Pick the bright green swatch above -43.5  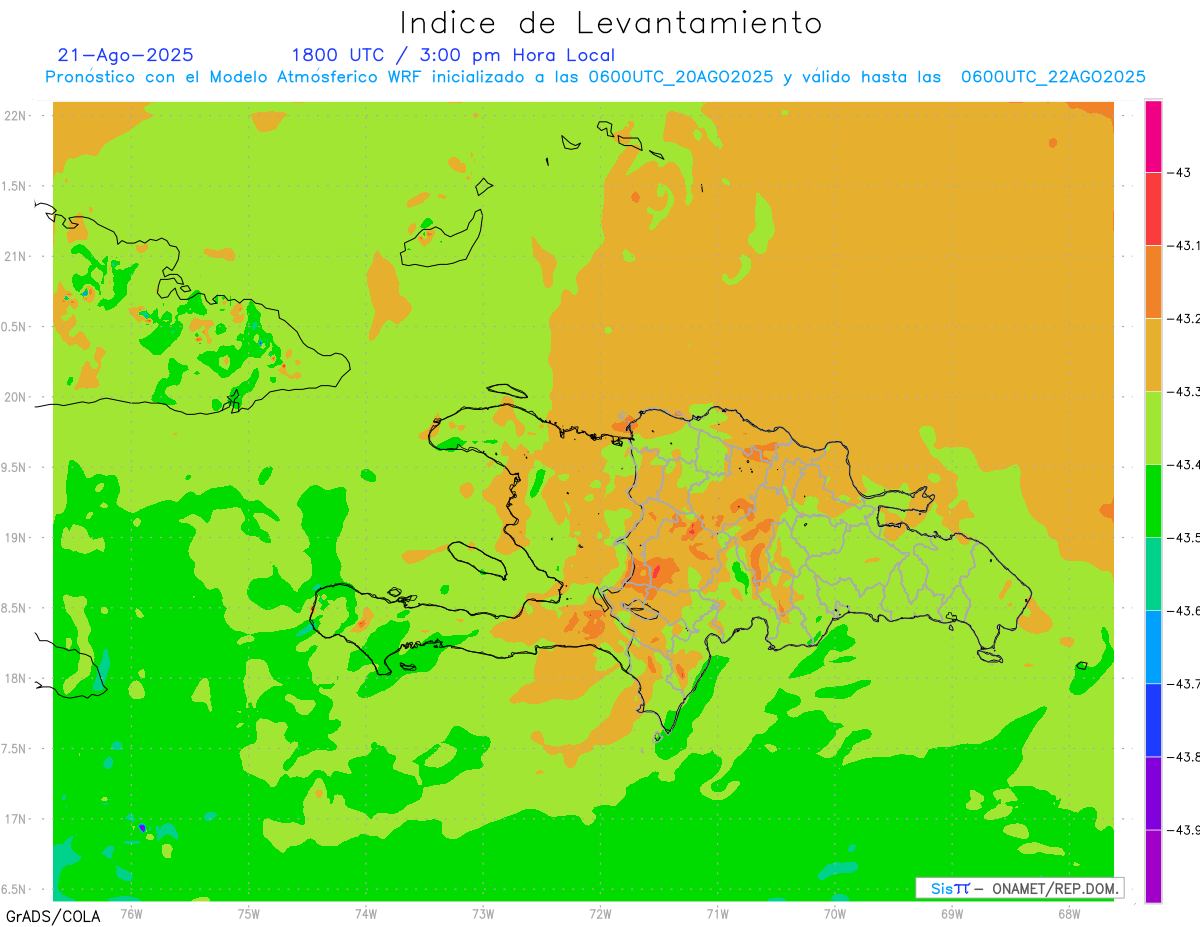click(x=1153, y=500)
